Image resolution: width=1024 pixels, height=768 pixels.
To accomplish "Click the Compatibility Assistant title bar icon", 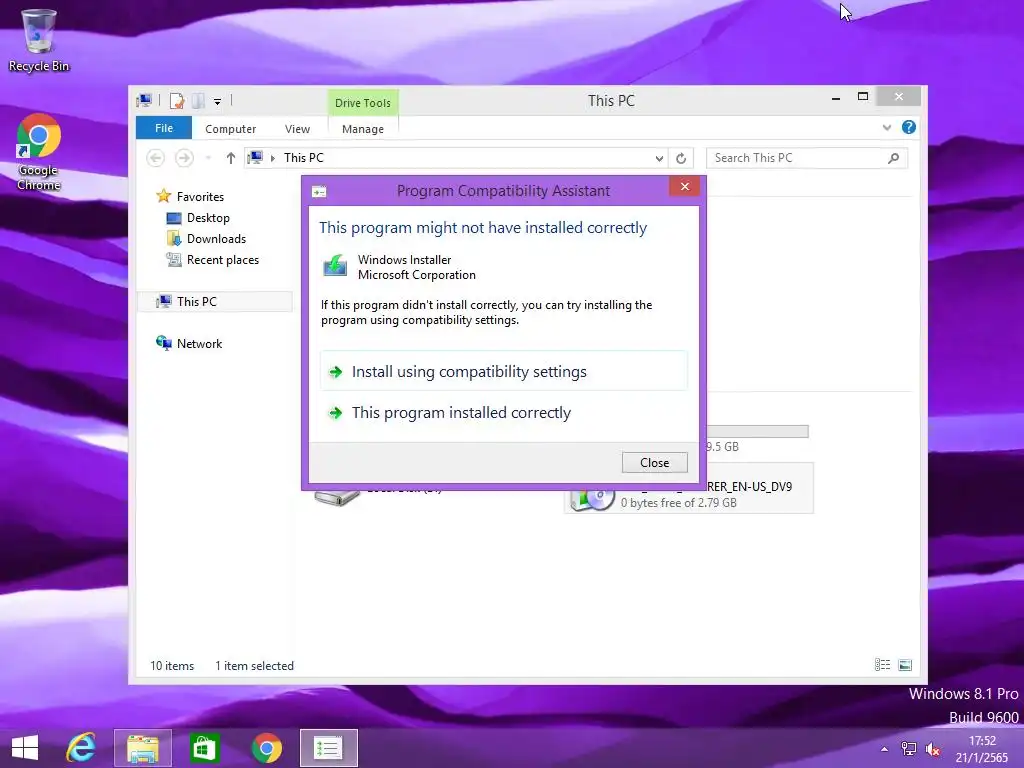I will (319, 191).
